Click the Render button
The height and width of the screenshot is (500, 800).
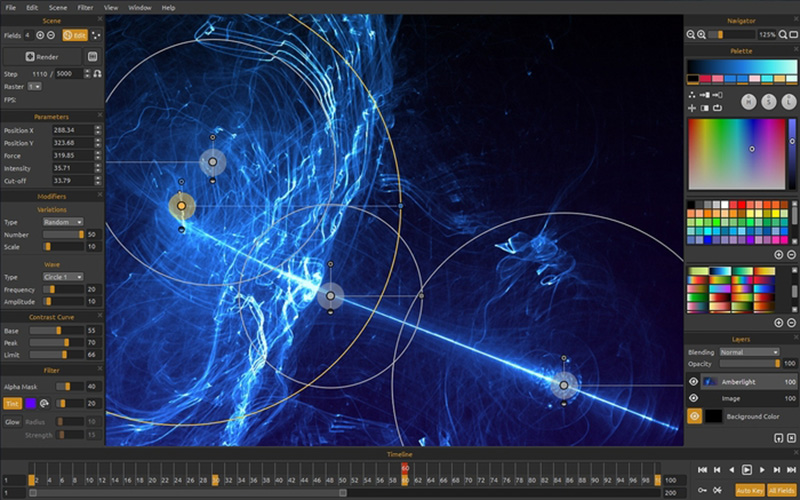tap(42, 57)
